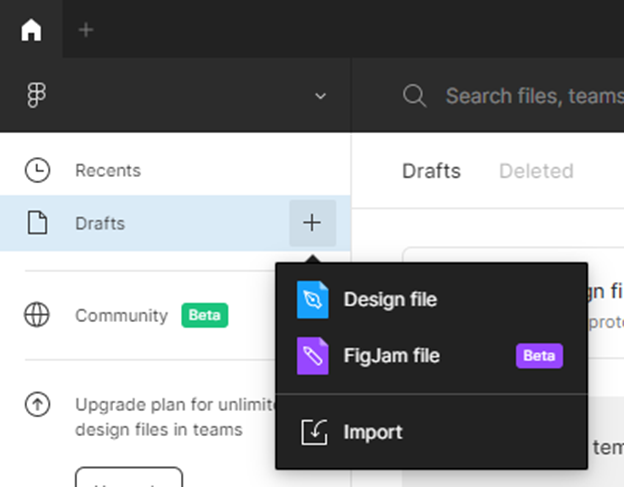Open the Home tab icon
Viewport: 624px width, 487px height.
[x=31, y=29]
